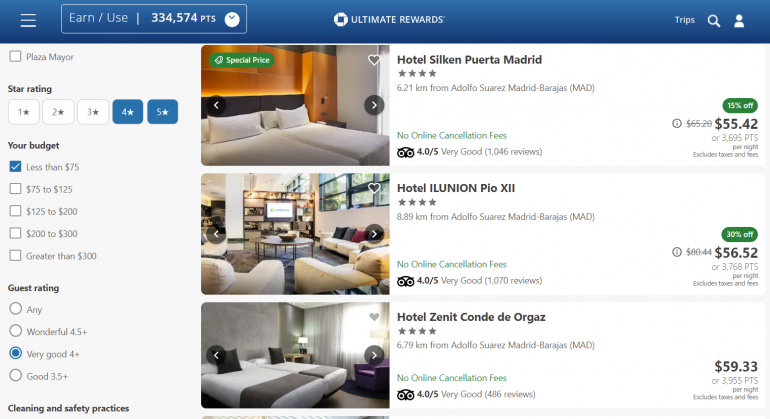This screenshot has width=770, height=419.
Task: Save Hotel ILUNION Pio XII with heart icon
Action: [374, 188]
